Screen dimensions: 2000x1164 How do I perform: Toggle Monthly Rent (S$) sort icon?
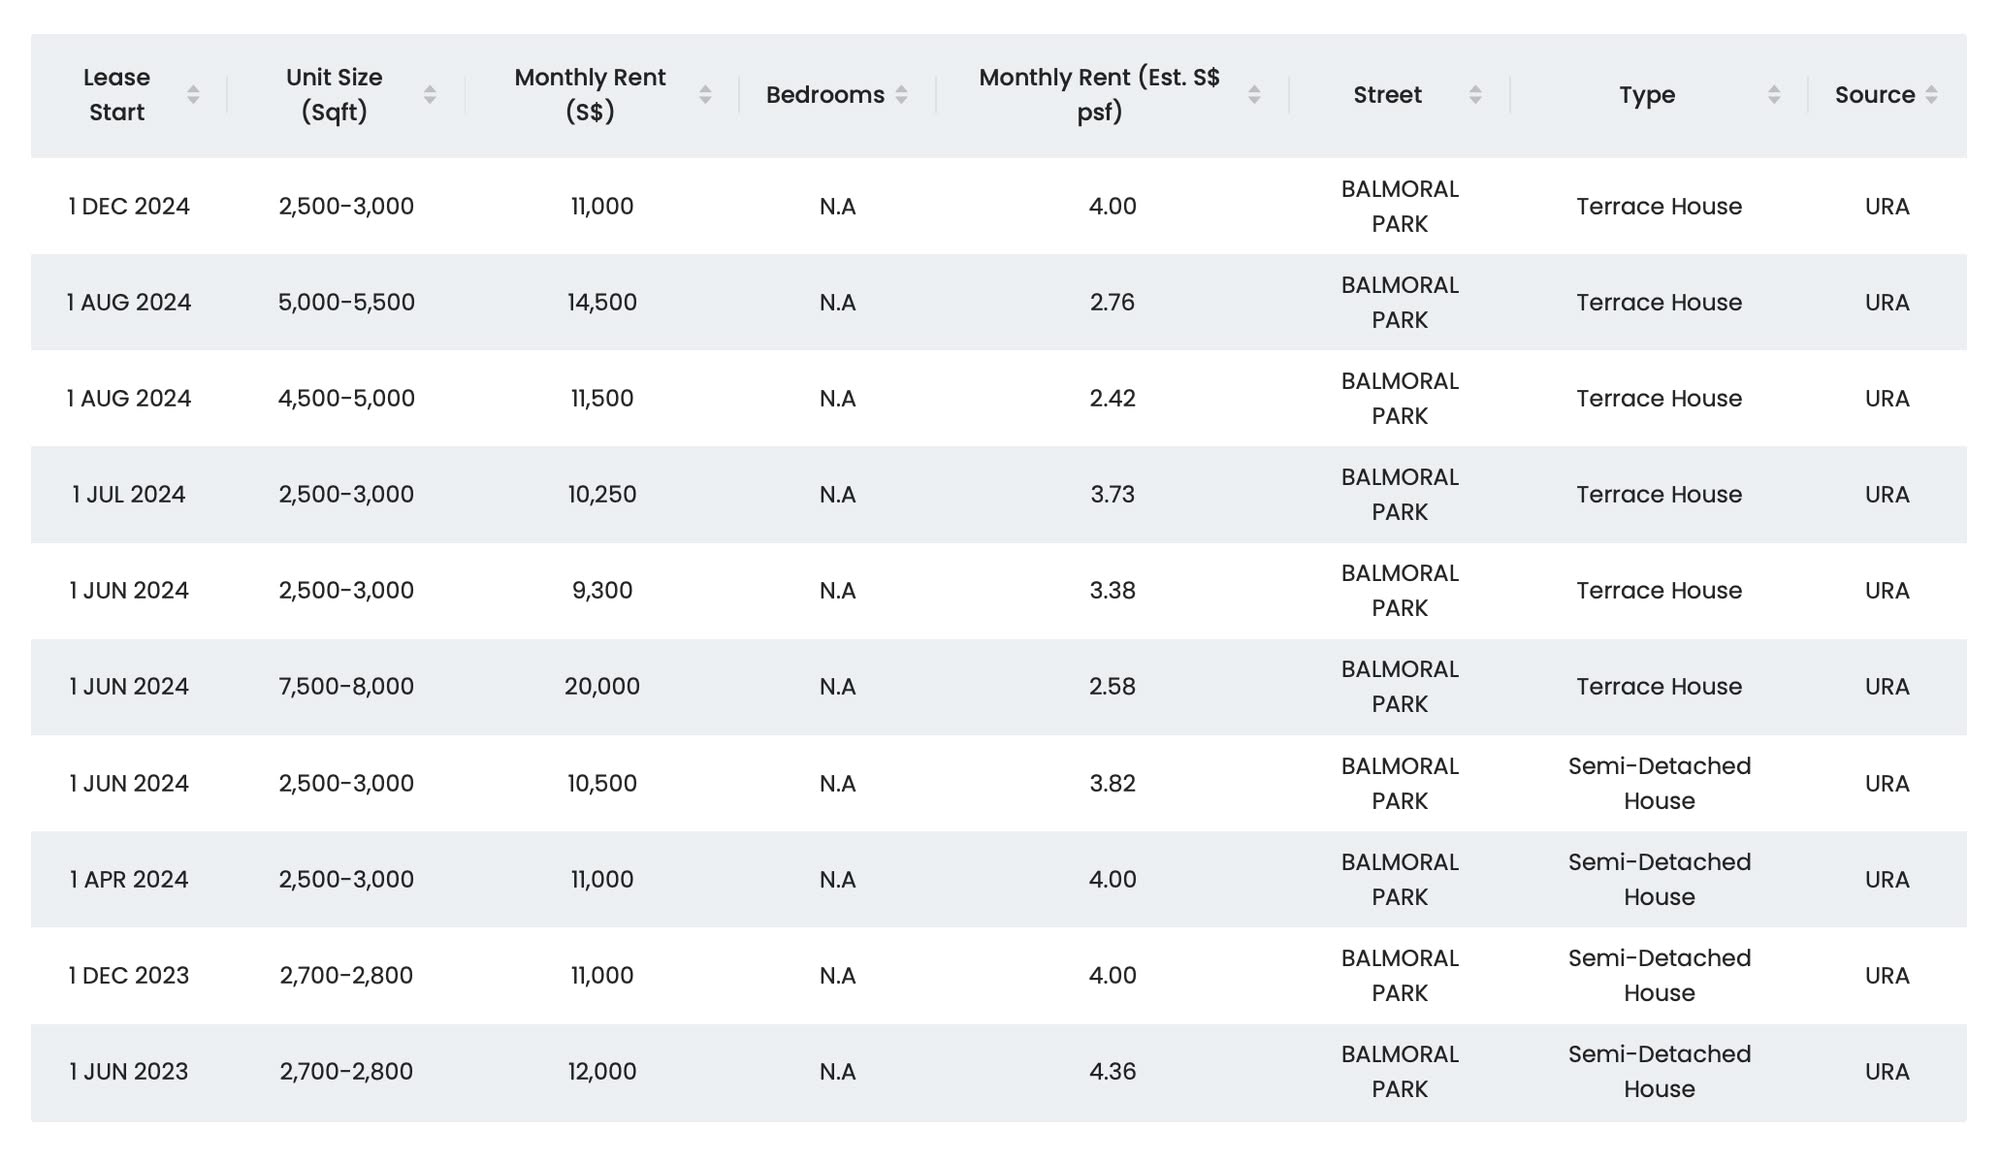pos(705,95)
